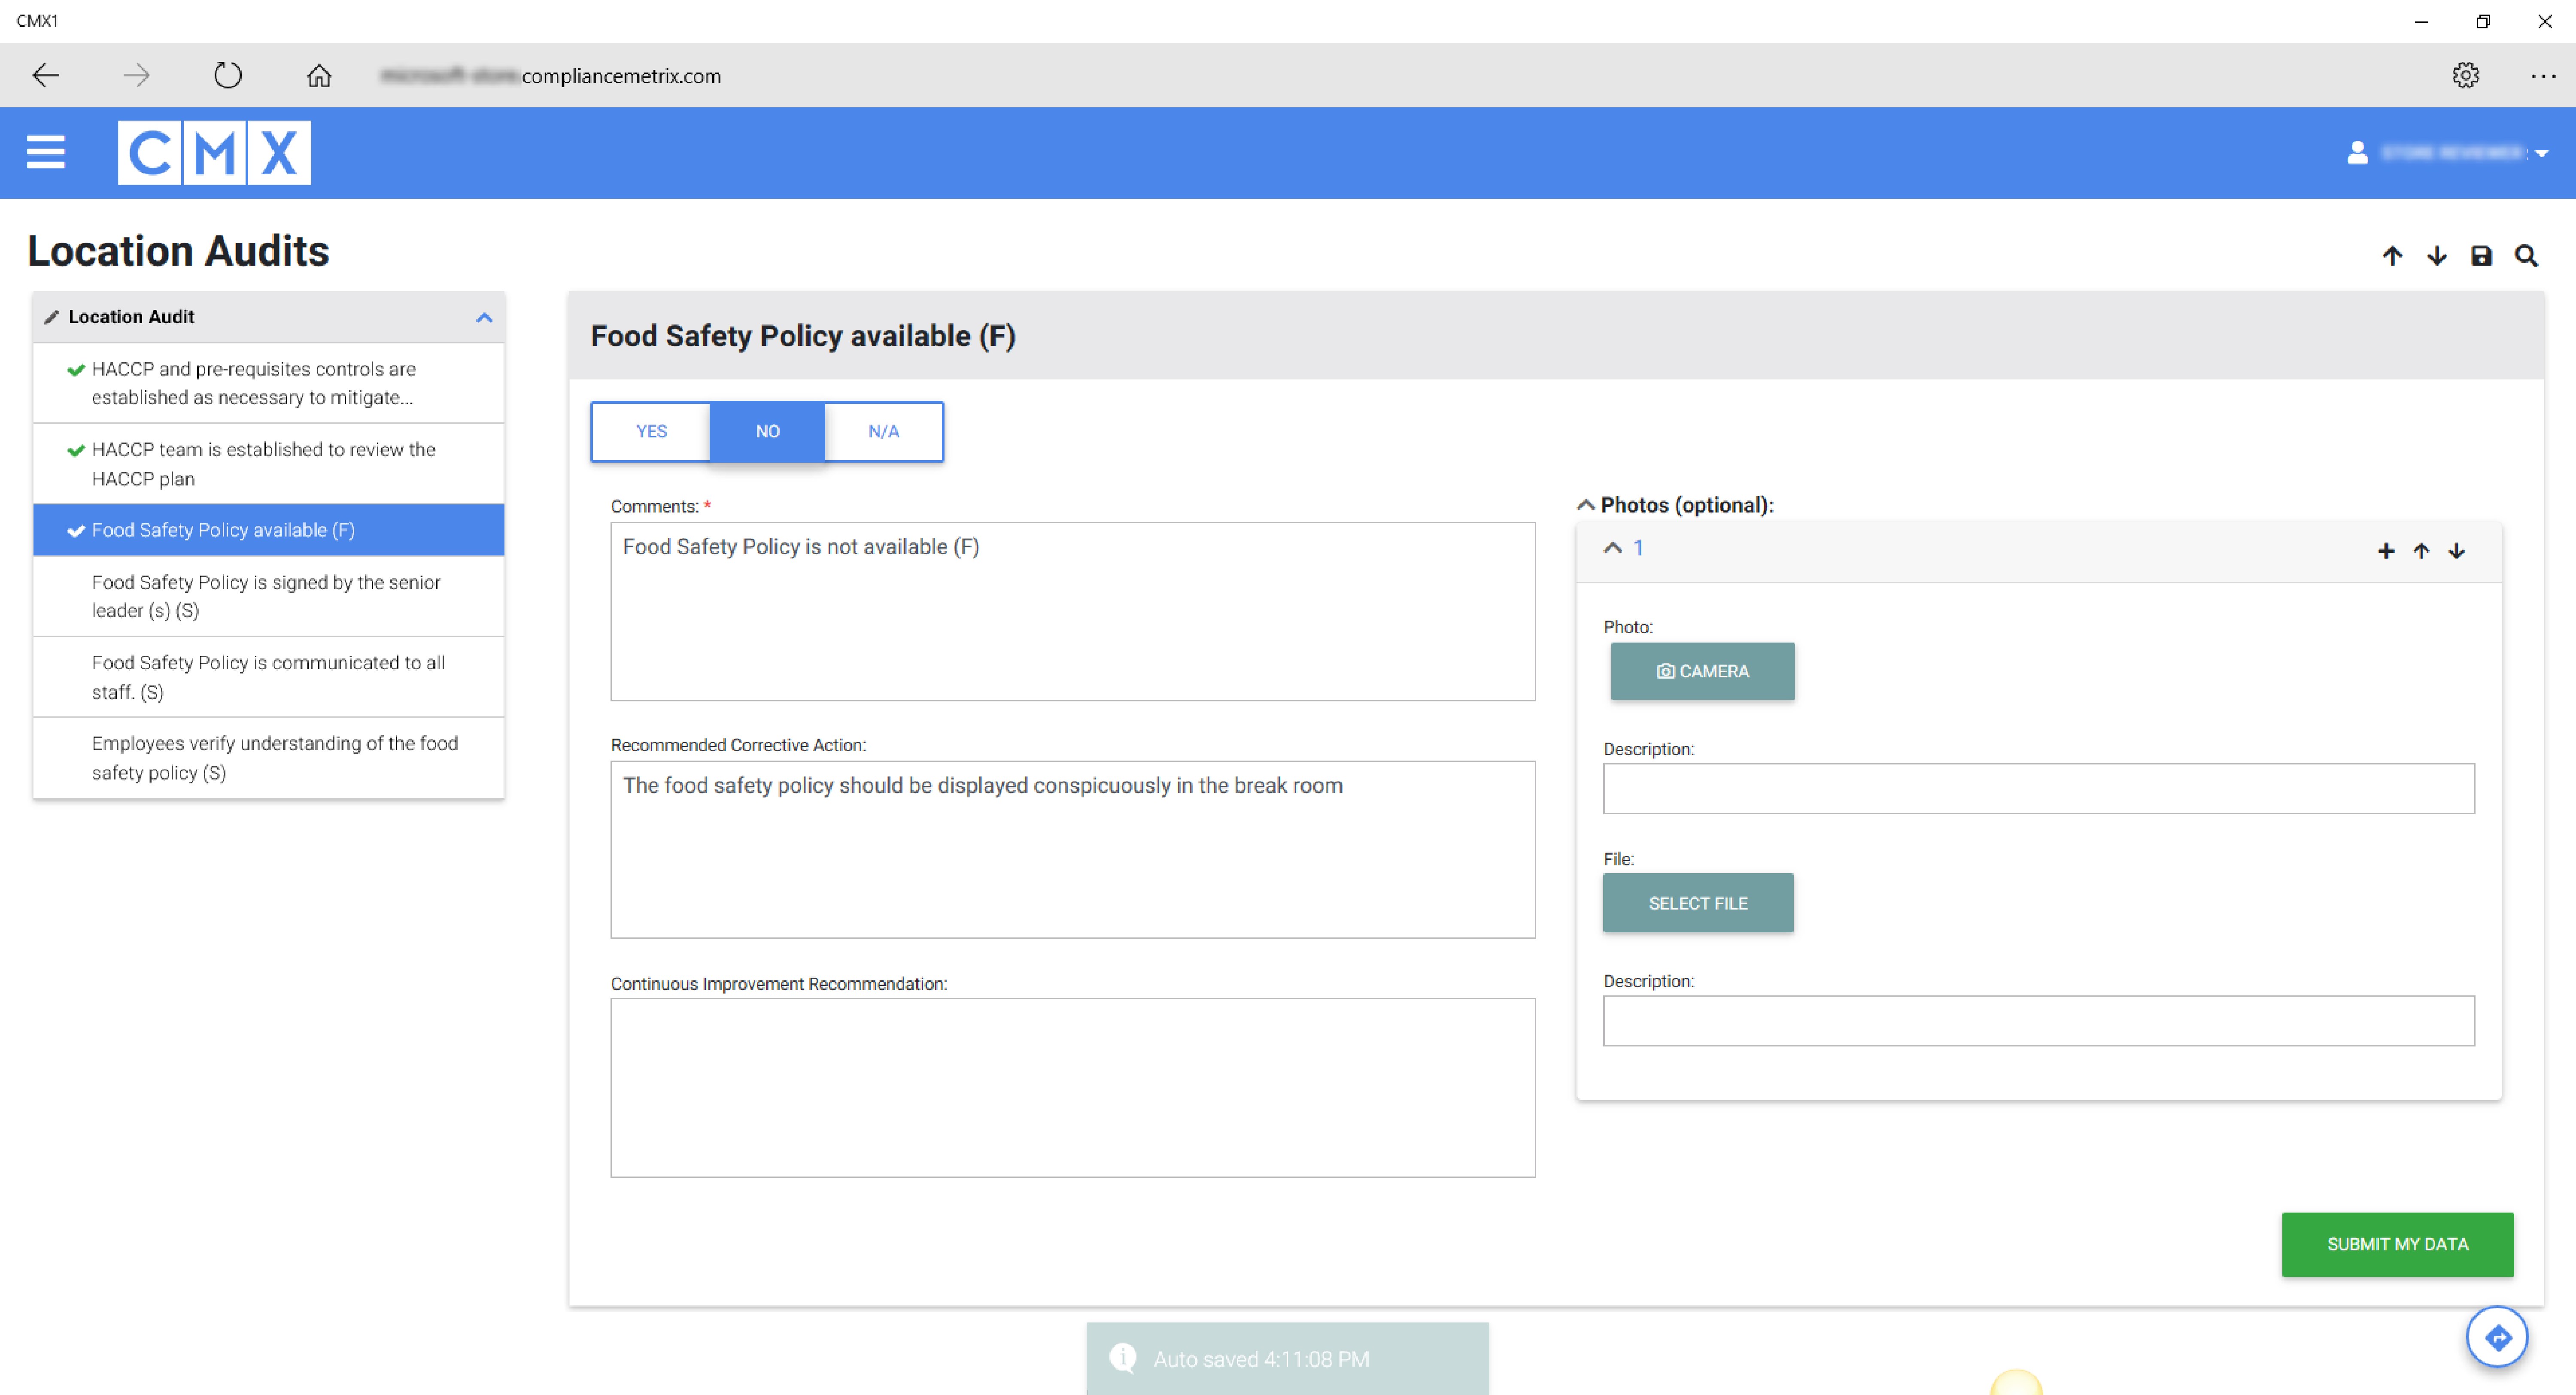2576x1395 pixels.
Task: Open HACCP and pre-requisites controls question
Action: pyautogui.click(x=268, y=383)
